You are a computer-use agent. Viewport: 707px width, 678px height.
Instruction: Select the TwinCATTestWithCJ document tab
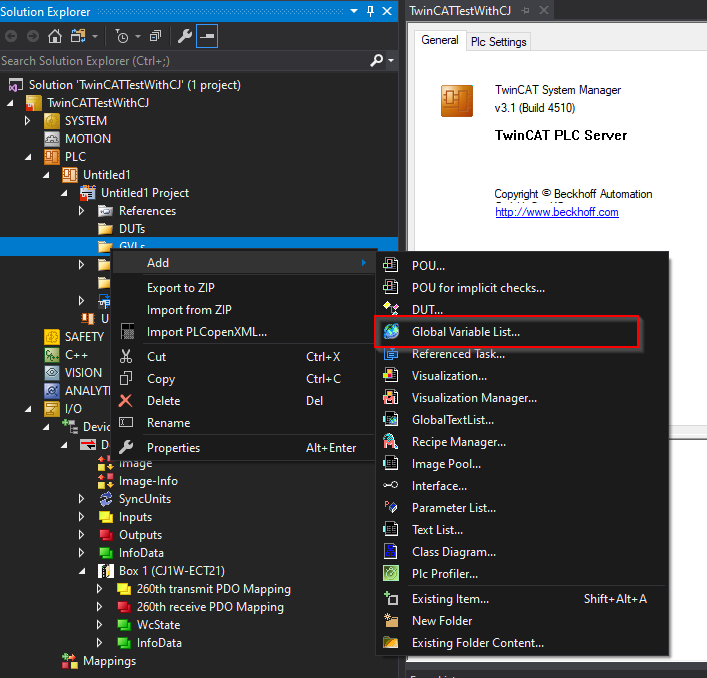460,10
